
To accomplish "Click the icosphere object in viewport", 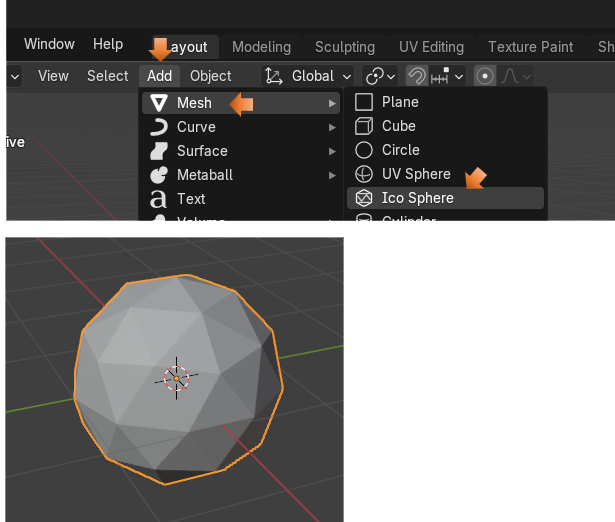I will pos(177,380).
